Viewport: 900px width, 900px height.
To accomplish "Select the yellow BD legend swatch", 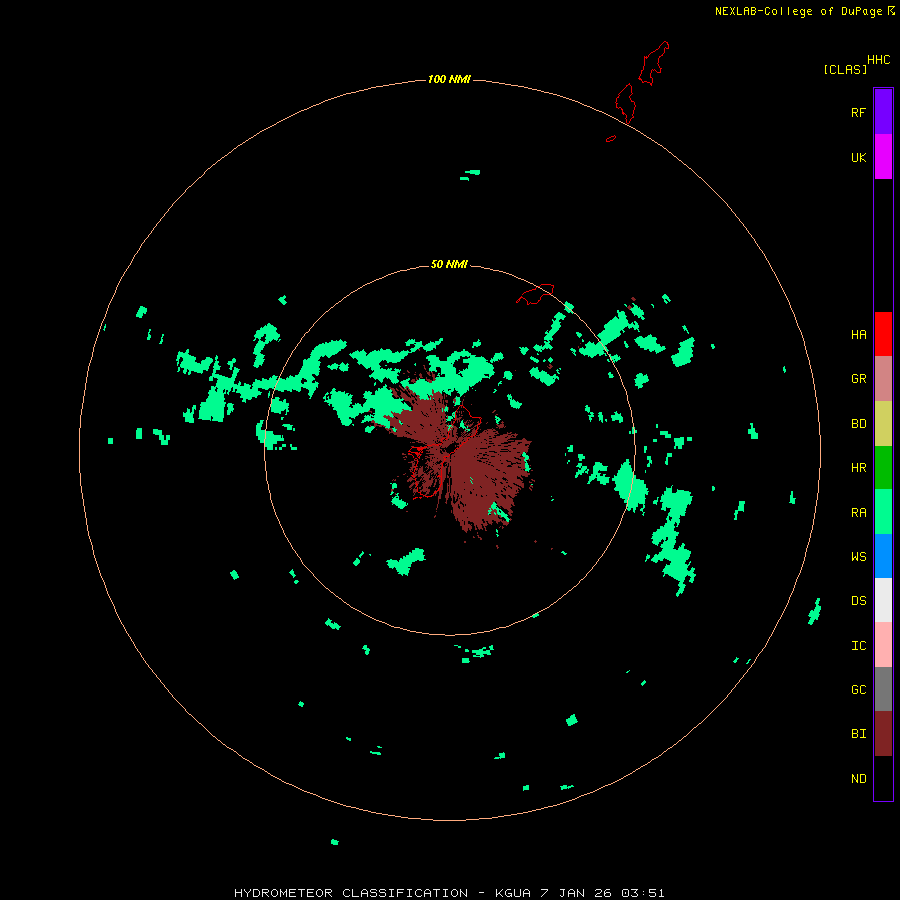I will coord(883,424).
